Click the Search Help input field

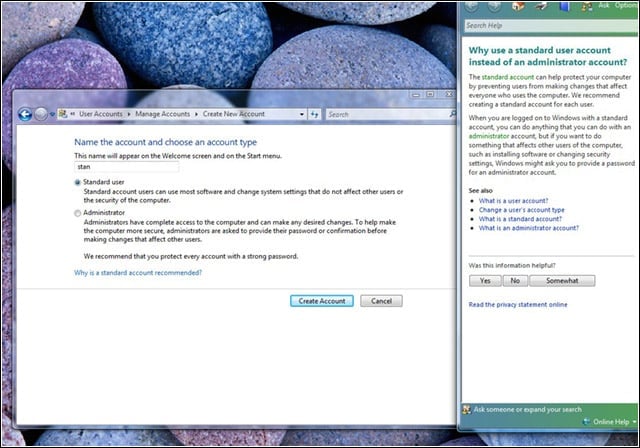(552, 25)
